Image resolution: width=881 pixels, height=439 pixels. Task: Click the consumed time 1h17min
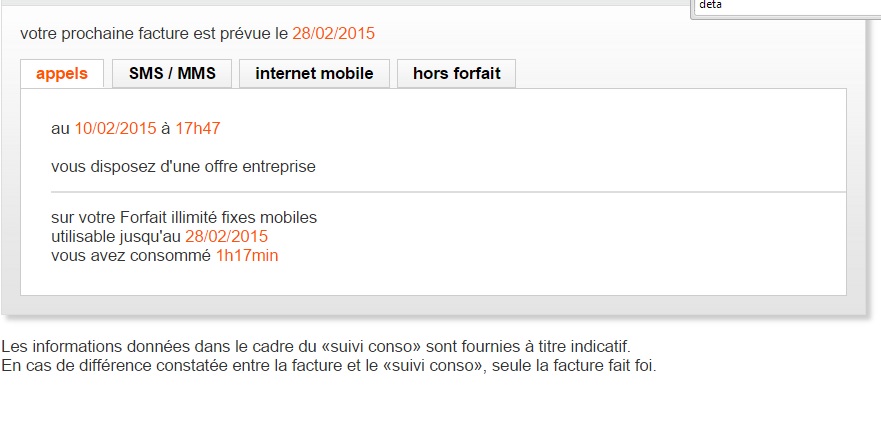[x=247, y=255]
